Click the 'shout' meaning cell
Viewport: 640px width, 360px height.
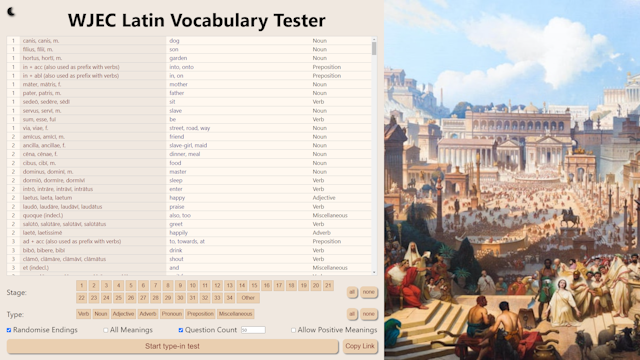pyautogui.click(x=238, y=259)
